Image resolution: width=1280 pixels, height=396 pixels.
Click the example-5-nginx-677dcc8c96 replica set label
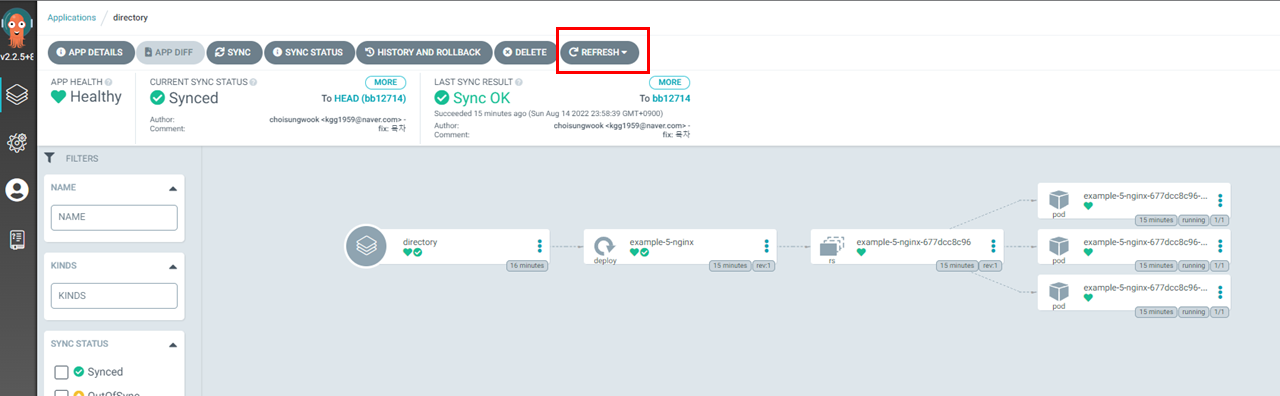click(x=914, y=242)
